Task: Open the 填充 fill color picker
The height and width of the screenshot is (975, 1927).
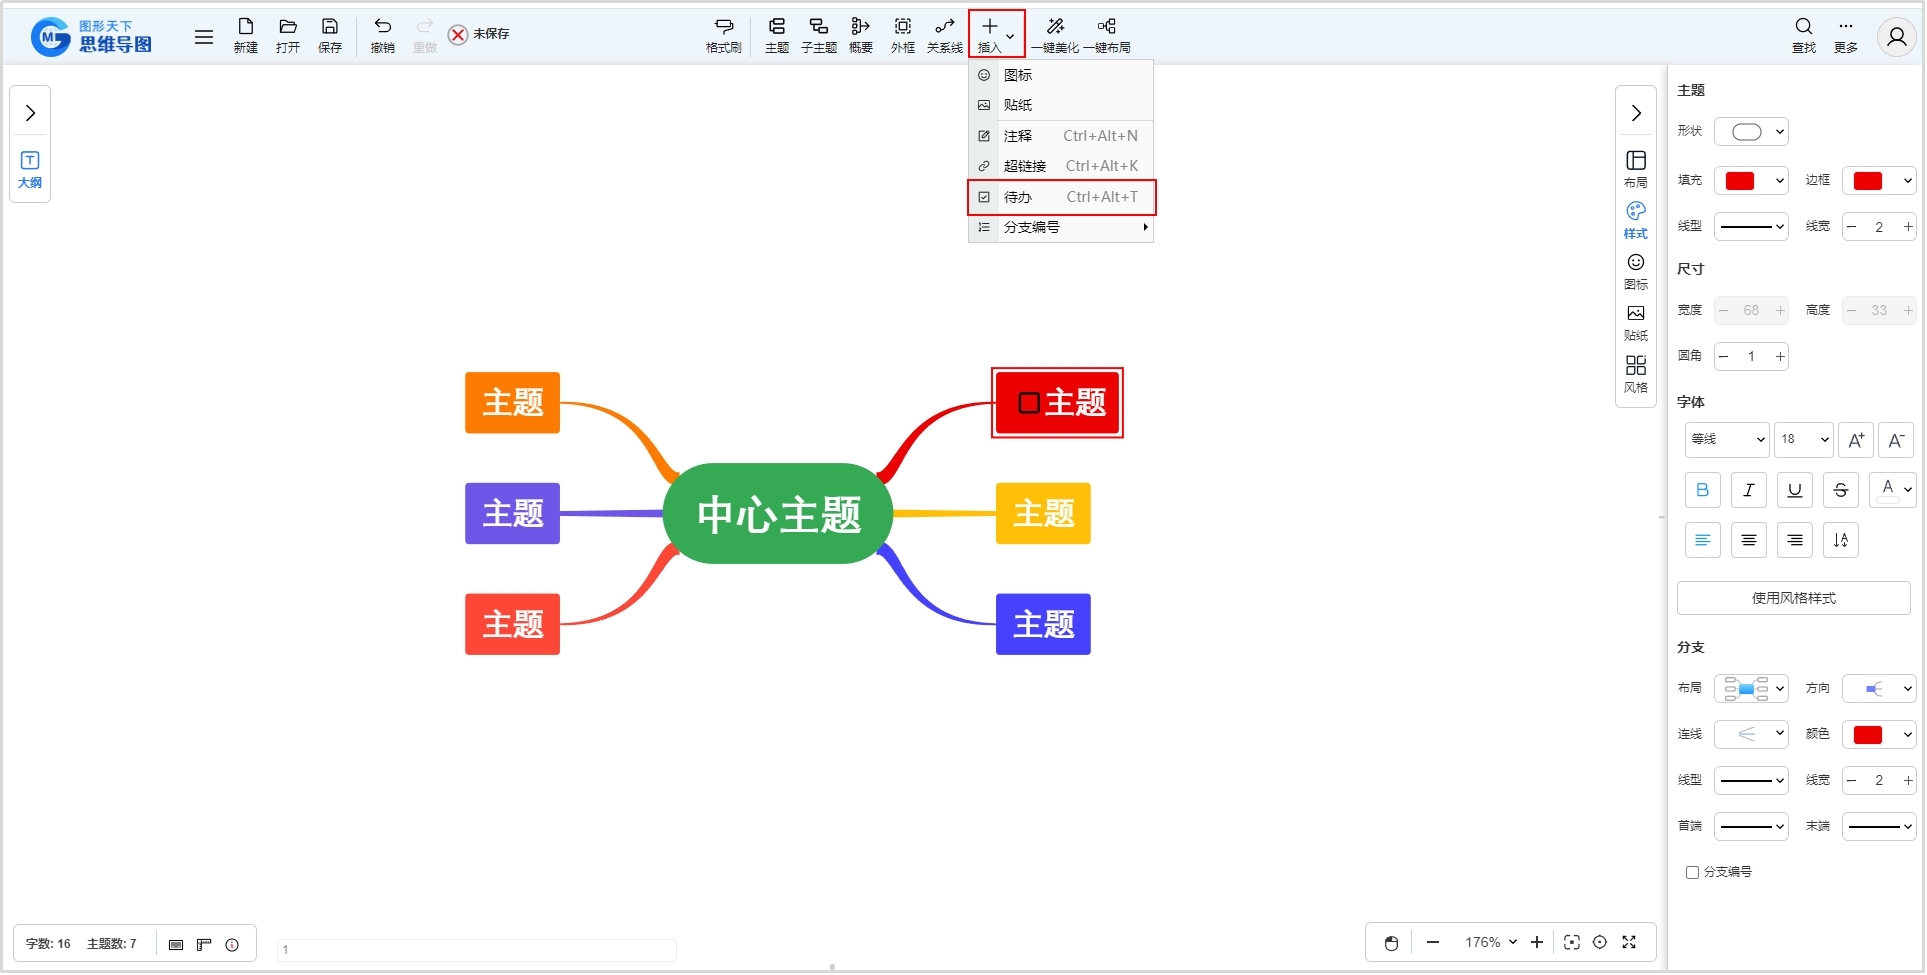Action: point(1751,181)
